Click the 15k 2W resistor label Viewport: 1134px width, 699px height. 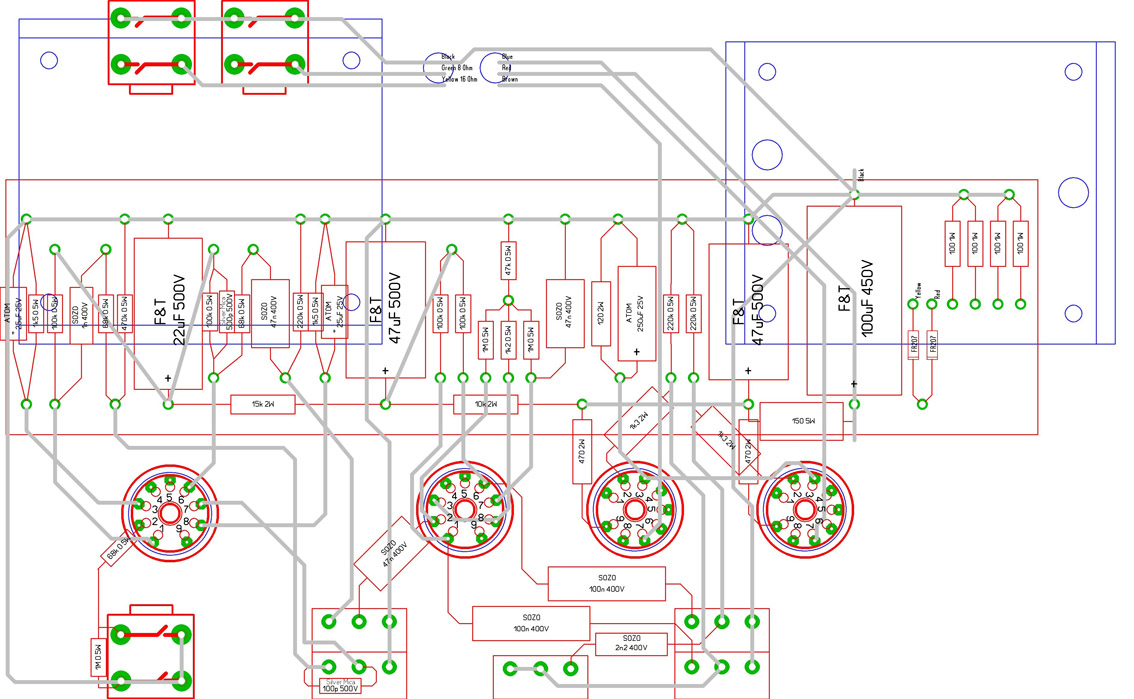pos(263,404)
